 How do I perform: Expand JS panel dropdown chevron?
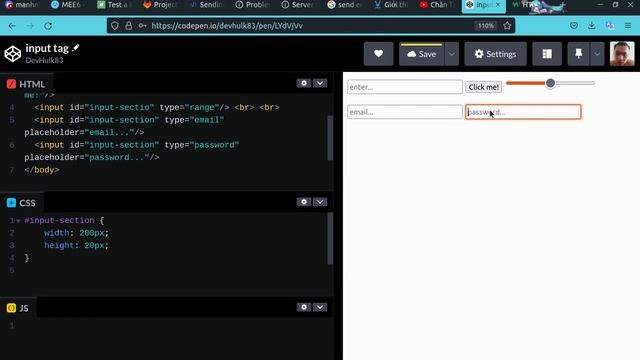pos(320,307)
